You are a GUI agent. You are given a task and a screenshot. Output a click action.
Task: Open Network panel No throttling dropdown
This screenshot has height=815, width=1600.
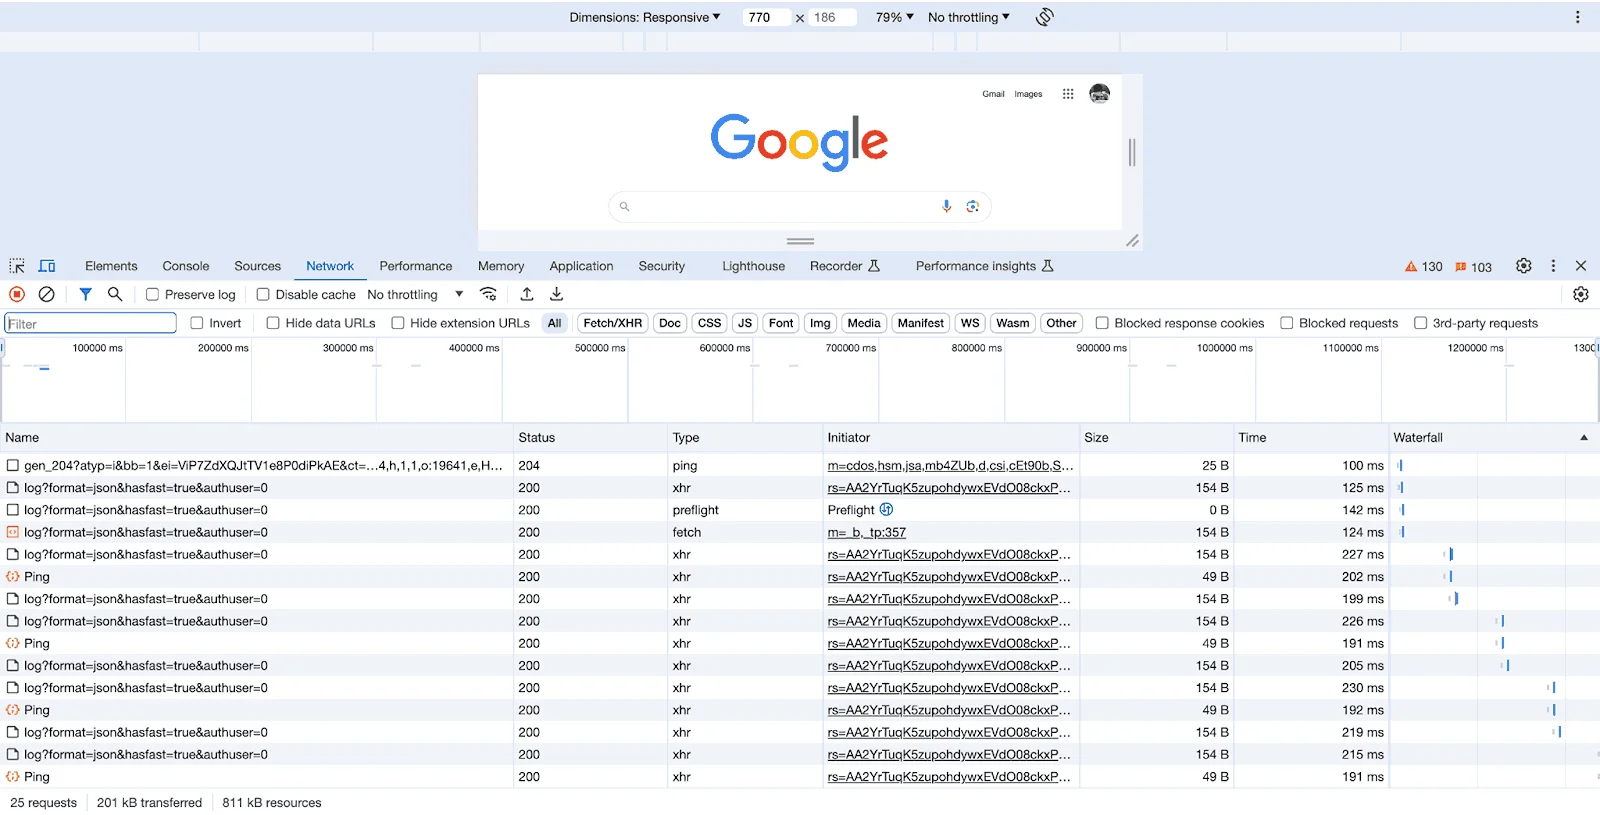(415, 294)
